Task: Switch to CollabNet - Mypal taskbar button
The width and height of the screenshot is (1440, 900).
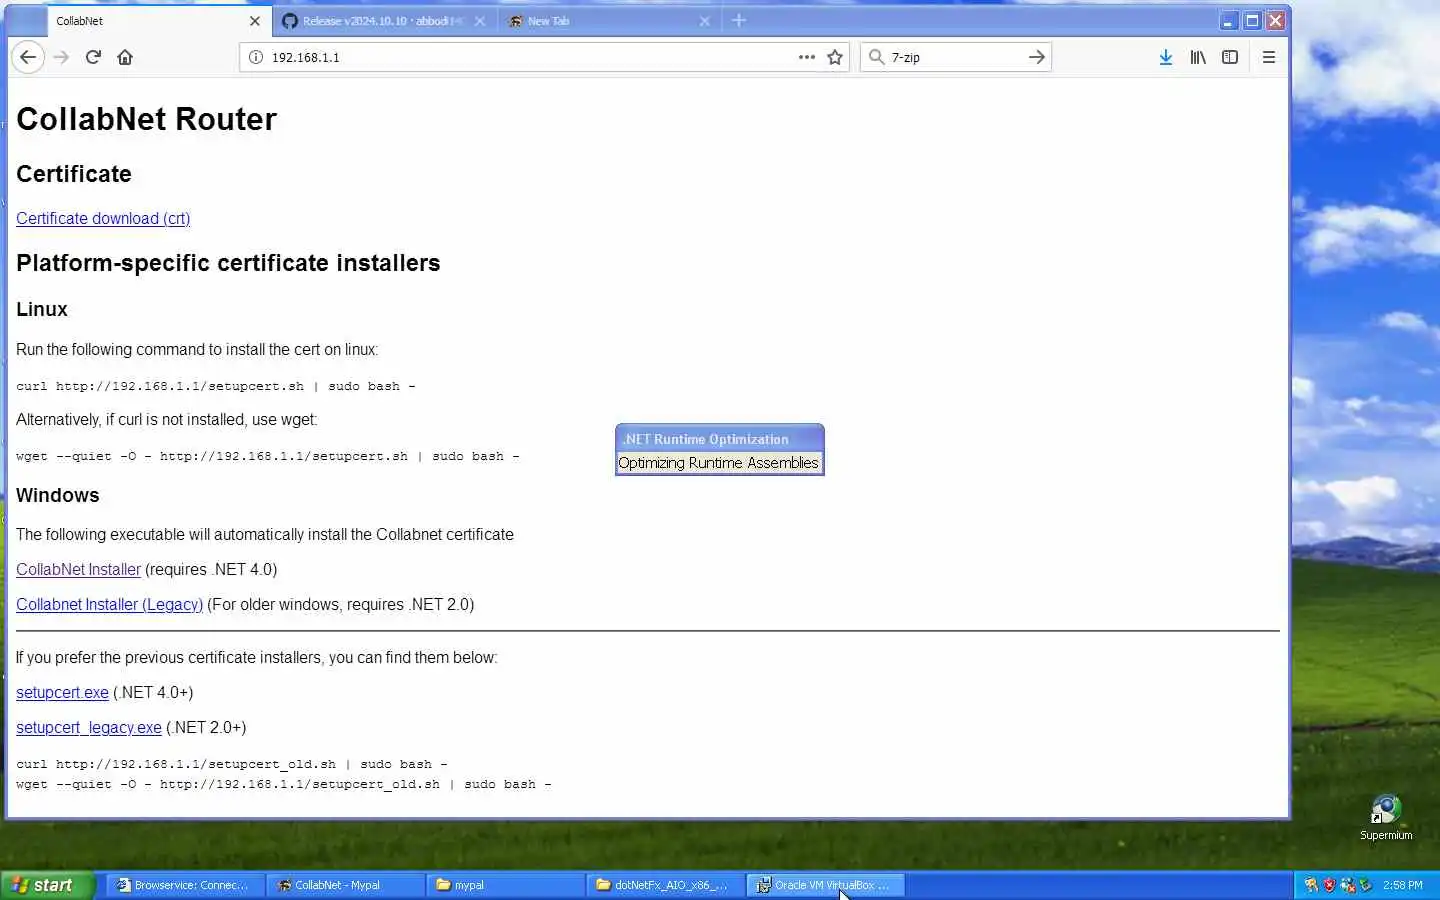Action: pyautogui.click(x=344, y=885)
